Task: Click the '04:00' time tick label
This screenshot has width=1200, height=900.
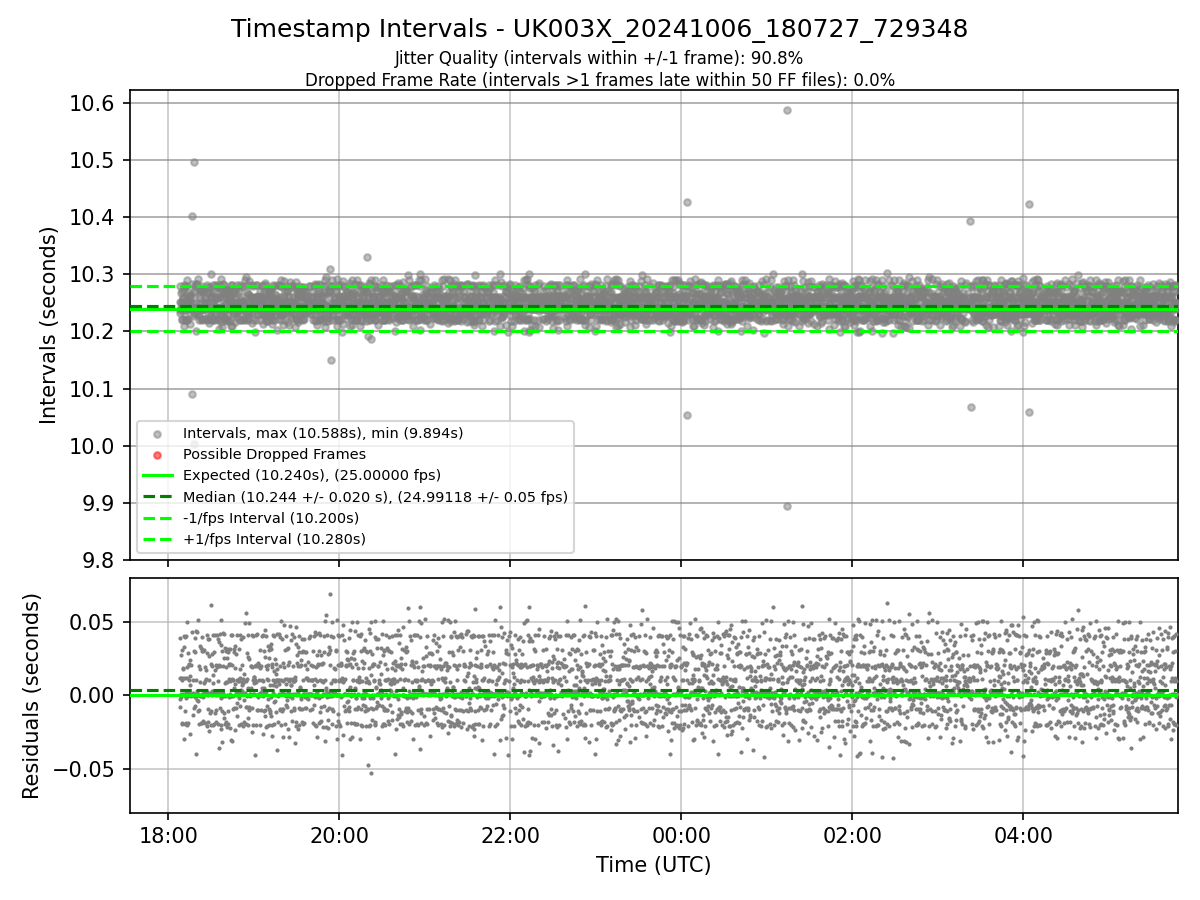Action: [1022, 834]
